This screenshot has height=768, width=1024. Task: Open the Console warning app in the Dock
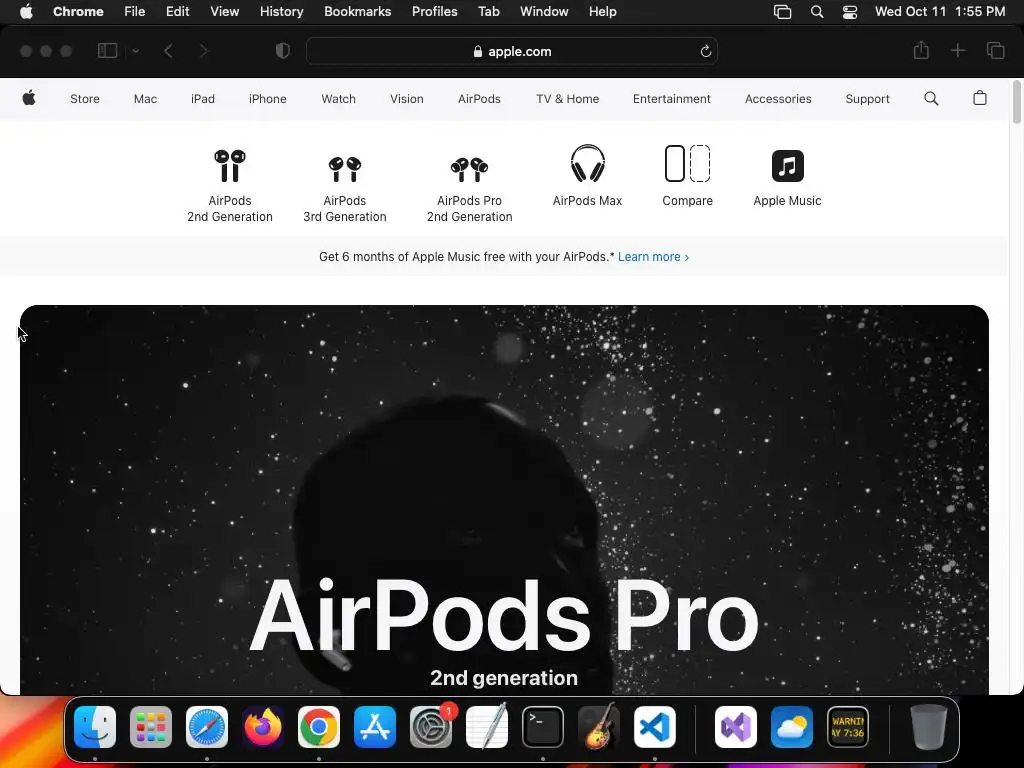pos(848,727)
